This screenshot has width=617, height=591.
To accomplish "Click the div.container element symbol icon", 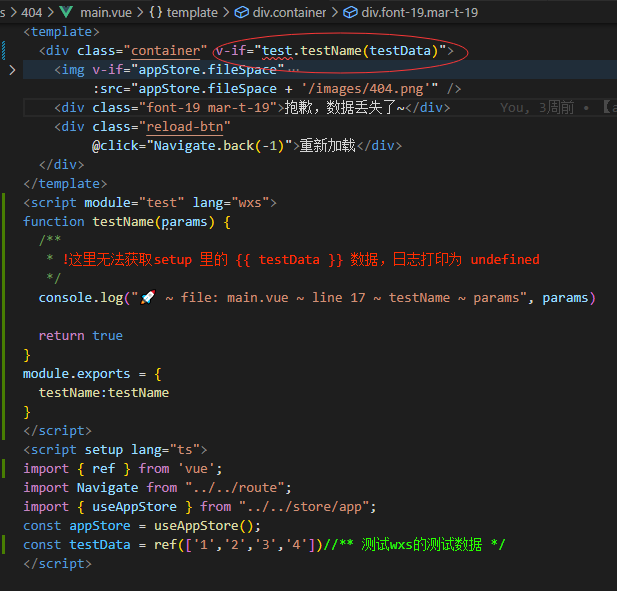I will [x=241, y=12].
